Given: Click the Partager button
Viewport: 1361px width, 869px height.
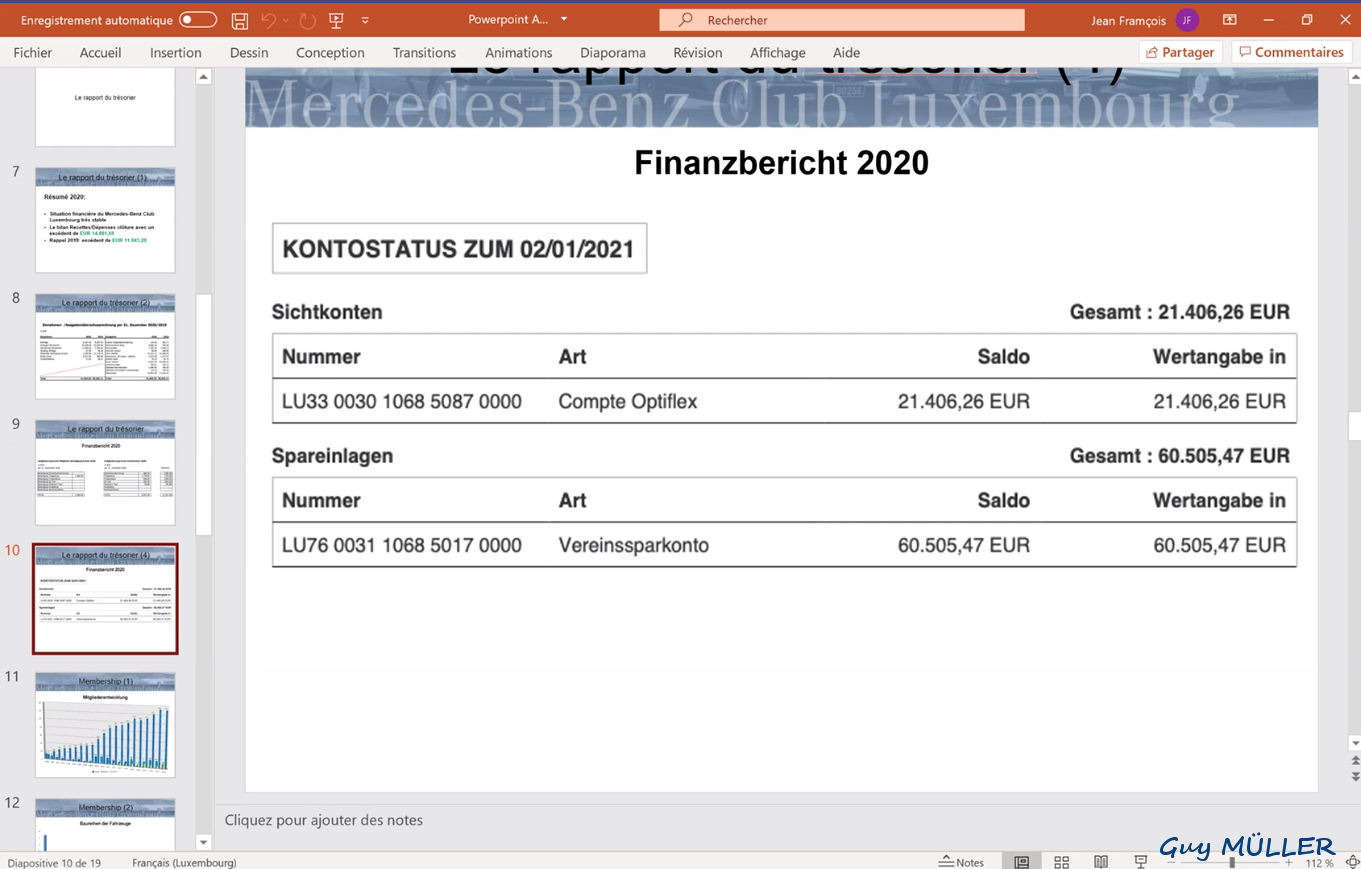Looking at the screenshot, I should point(1180,52).
